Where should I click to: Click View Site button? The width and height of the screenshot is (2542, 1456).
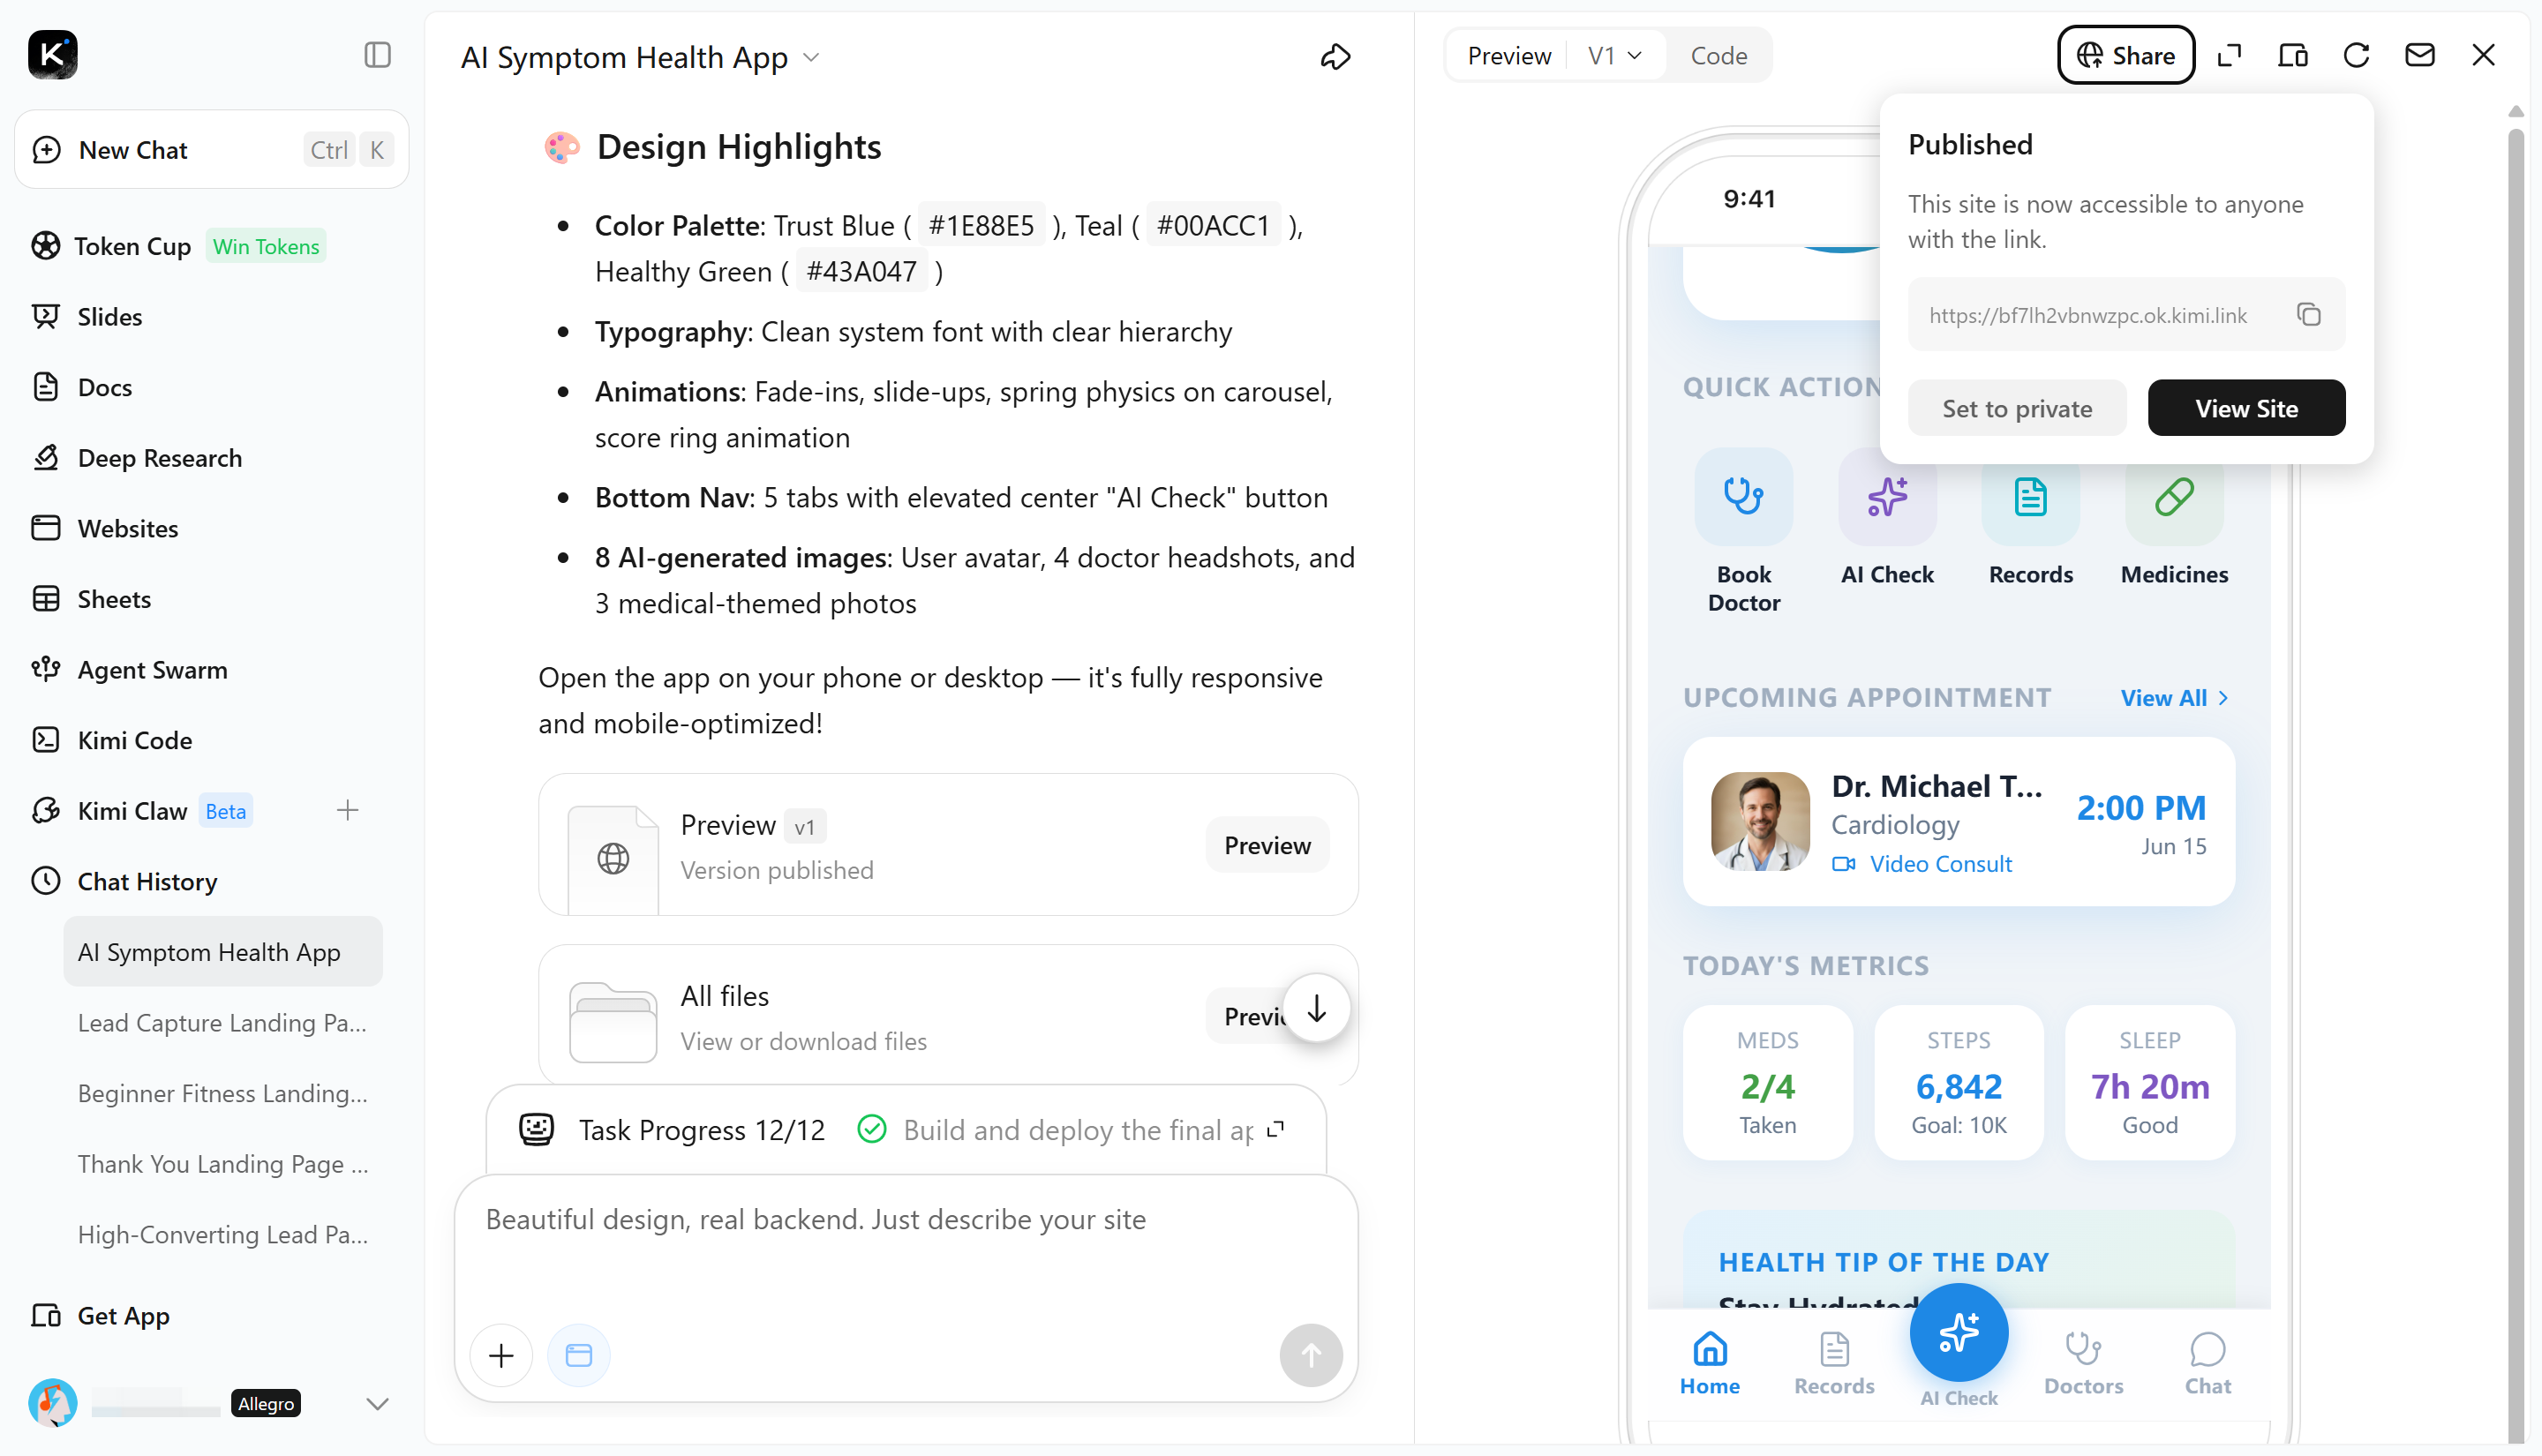(x=2246, y=408)
